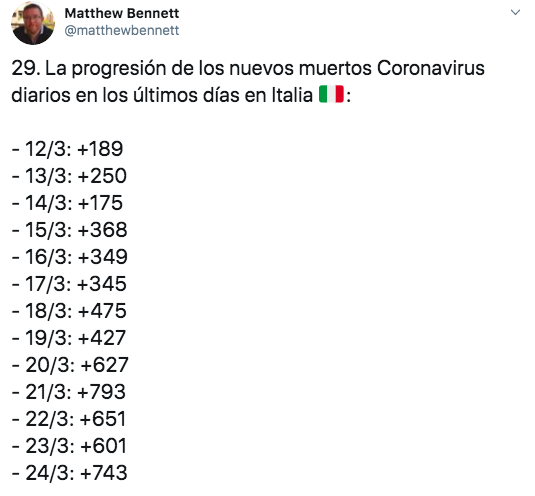Click the 23/3: +601 line

point(69,445)
